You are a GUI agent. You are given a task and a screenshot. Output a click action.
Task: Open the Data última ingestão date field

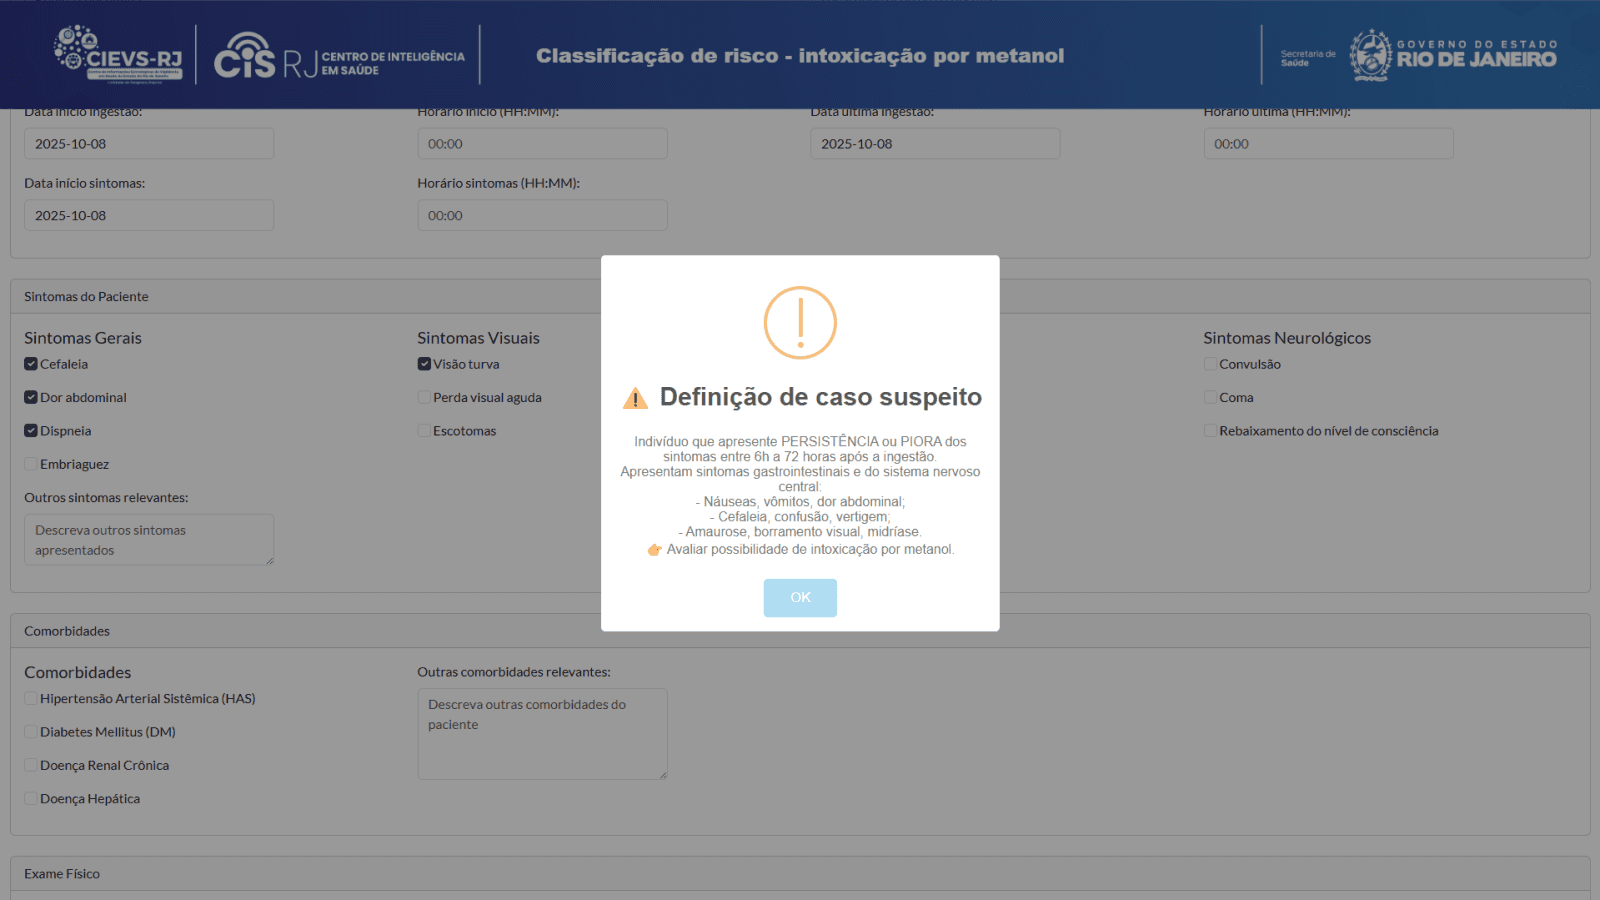935,144
